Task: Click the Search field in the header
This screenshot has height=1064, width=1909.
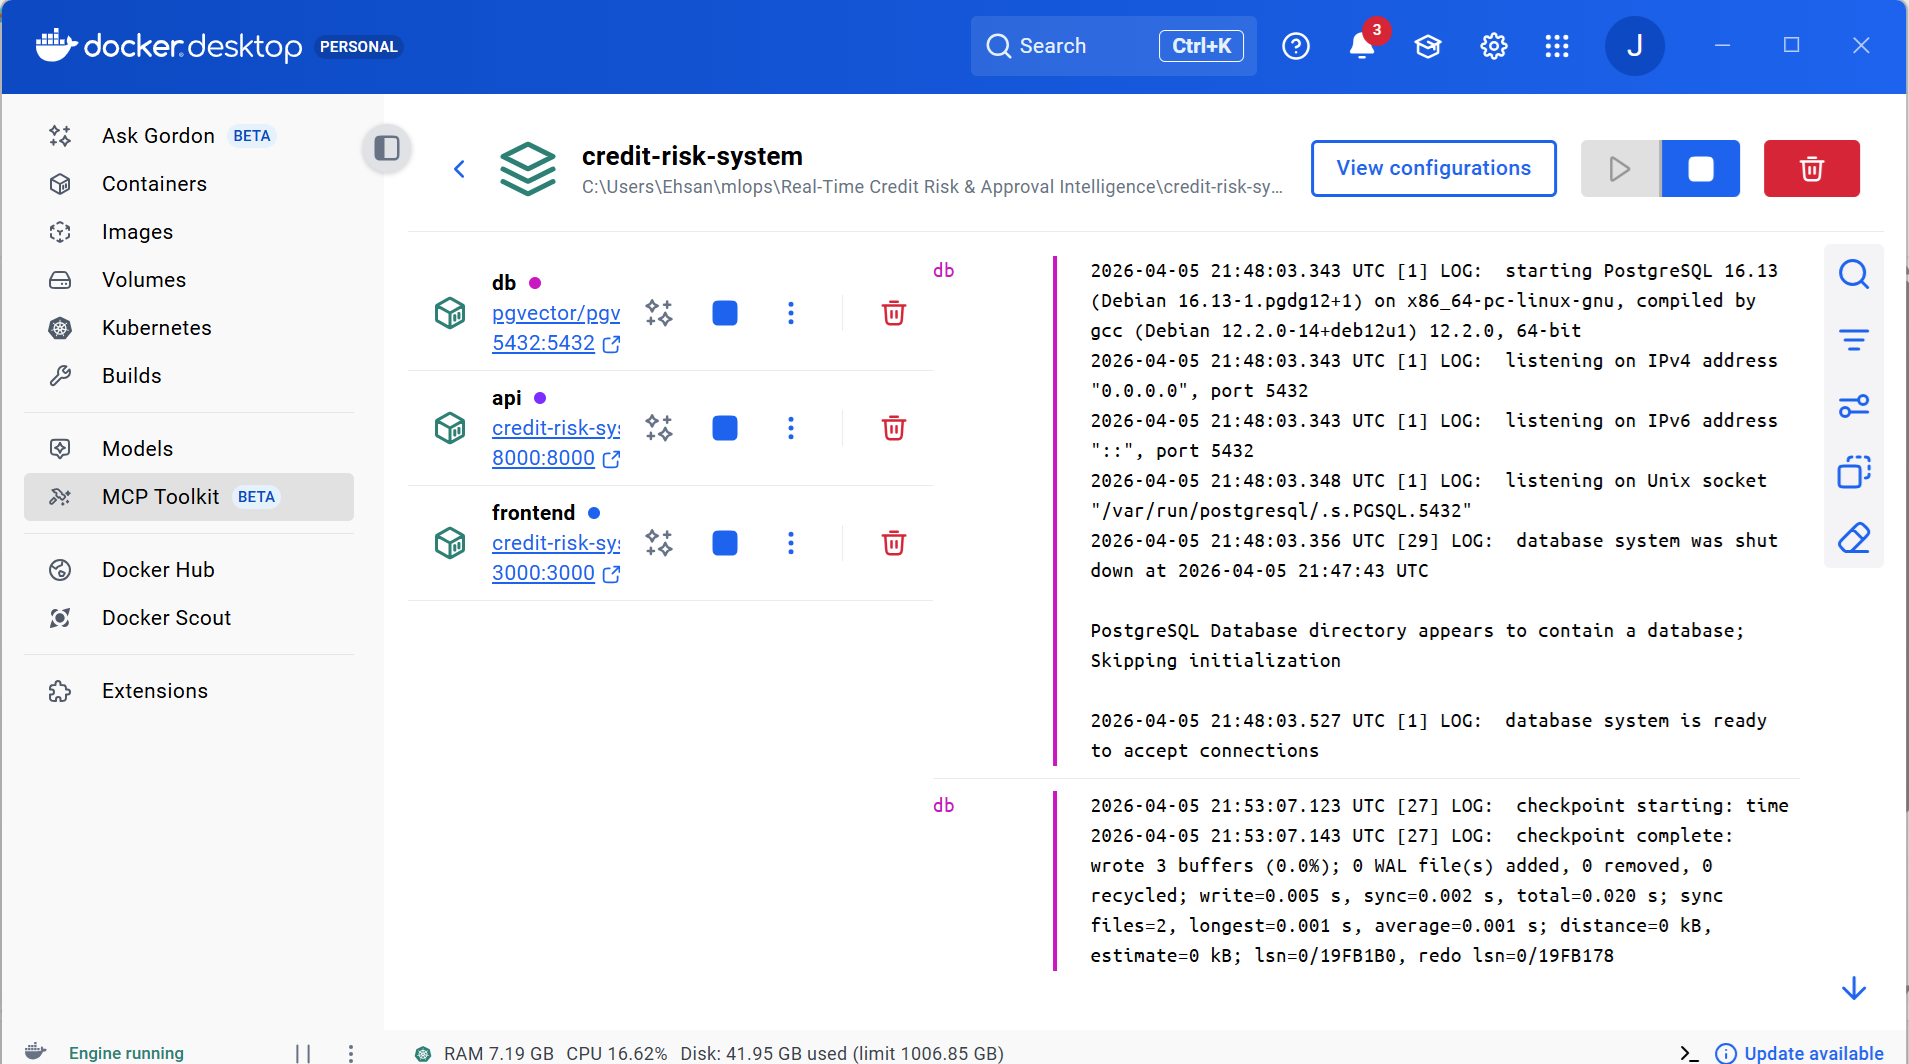Action: coord(1070,46)
